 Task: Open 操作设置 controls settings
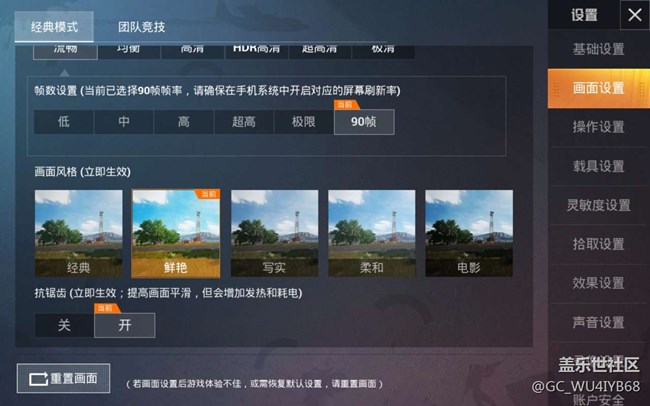(599, 127)
